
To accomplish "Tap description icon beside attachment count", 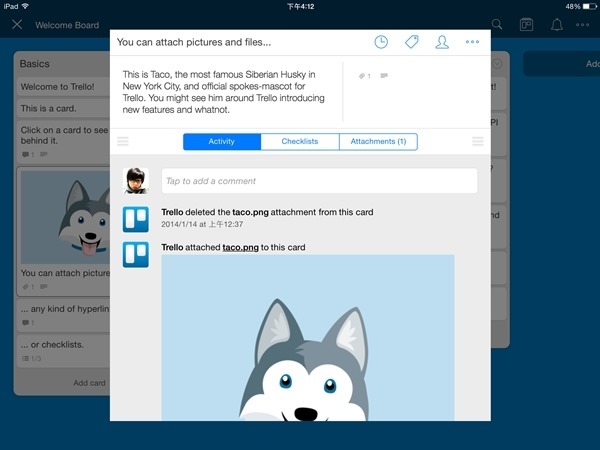I will pyautogui.click(x=384, y=76).
